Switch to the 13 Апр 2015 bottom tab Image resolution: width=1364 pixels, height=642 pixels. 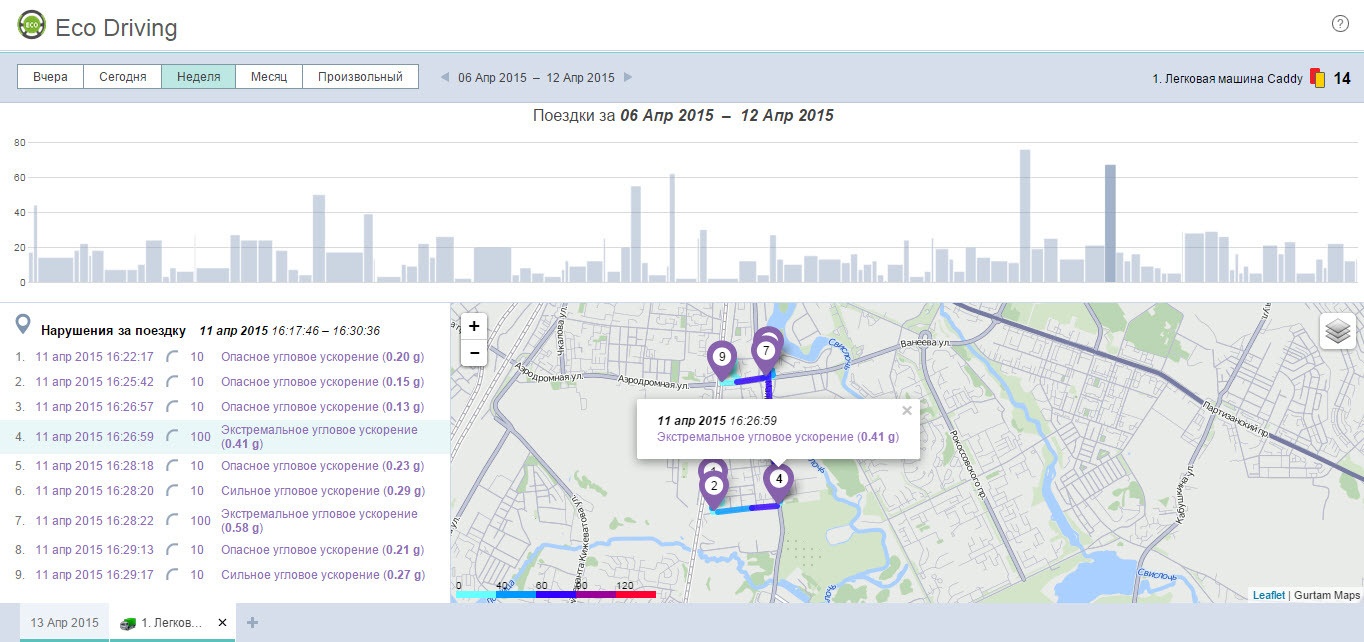tap(64, 622)
